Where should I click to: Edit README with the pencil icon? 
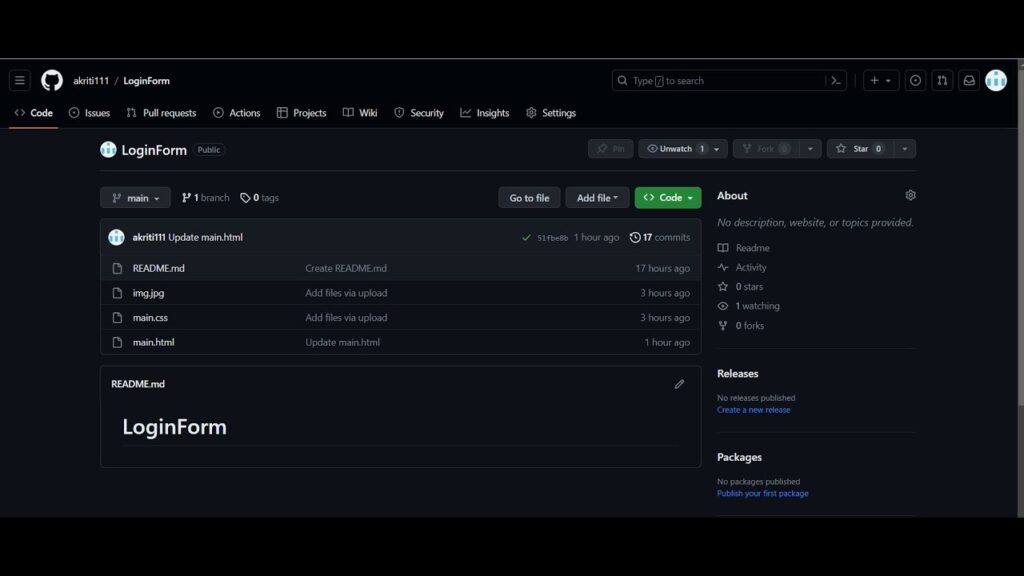point(679,384)
